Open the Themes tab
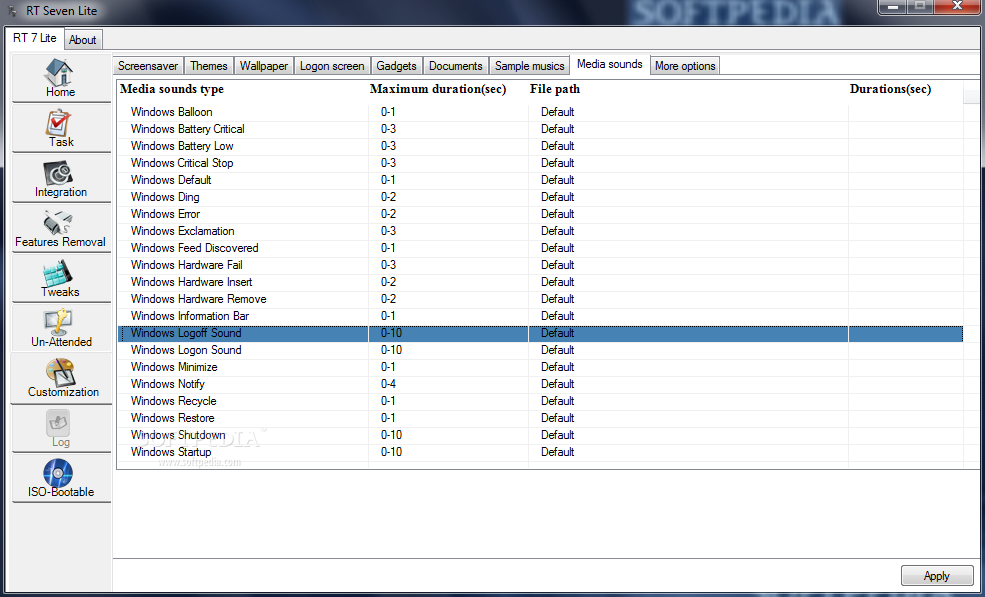 coord(209,65)
